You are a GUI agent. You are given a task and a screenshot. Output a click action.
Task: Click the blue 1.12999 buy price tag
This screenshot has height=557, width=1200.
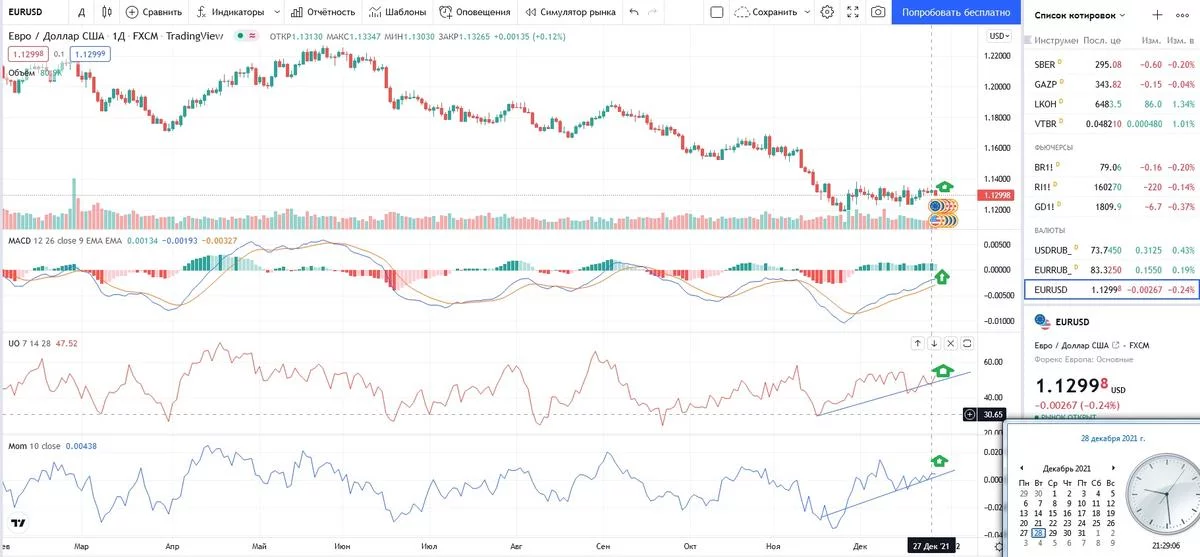pyautogui.click(x=88, y=55)
